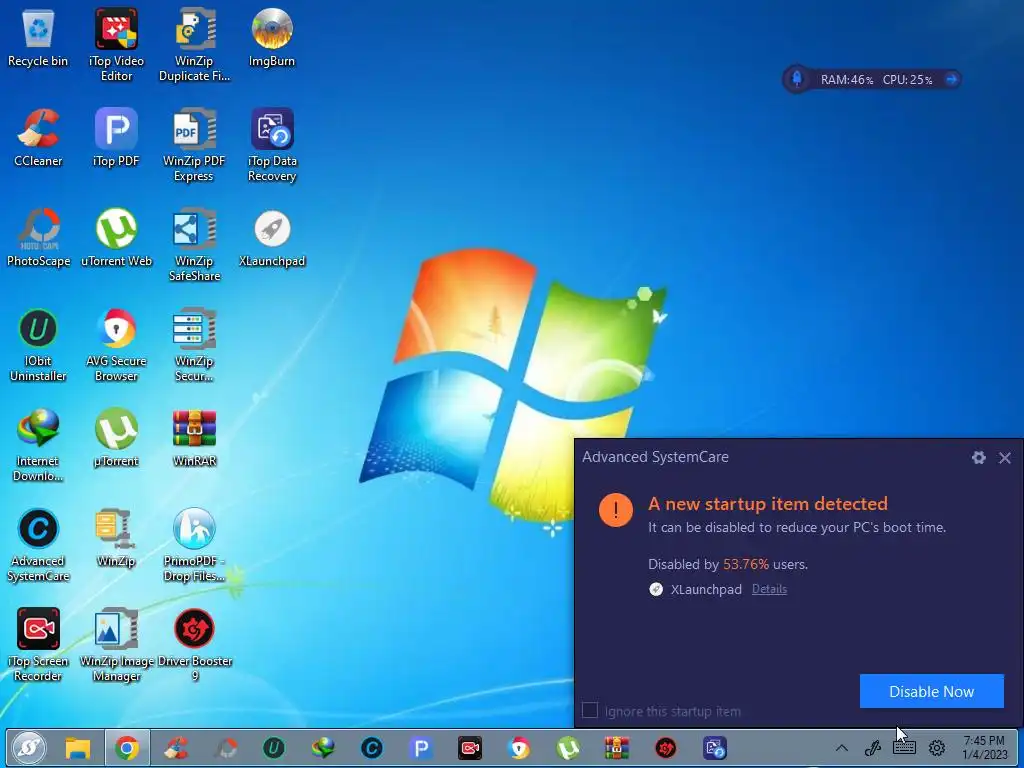This screenshot has width=1024, height=768.
Task: Click the Advanced SystemCare desktop shortcut
Action: tap(38, 545)
